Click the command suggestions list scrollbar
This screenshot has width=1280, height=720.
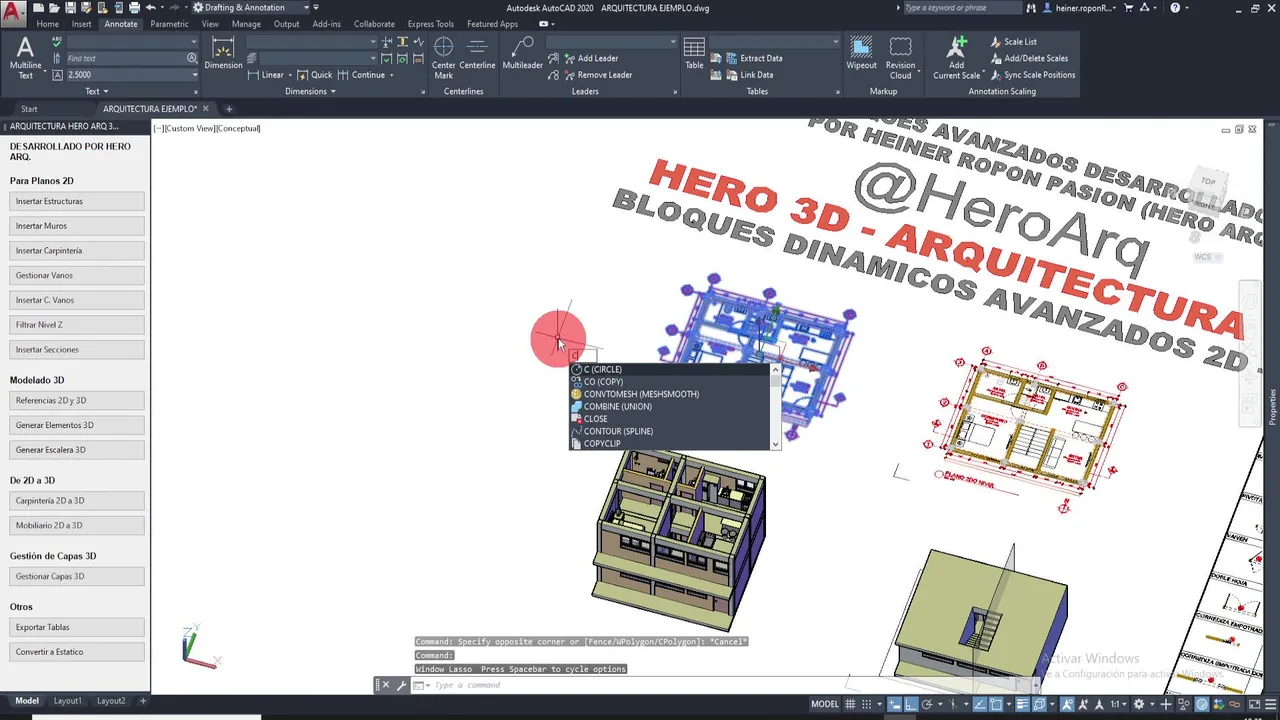(x=775, y=407)
